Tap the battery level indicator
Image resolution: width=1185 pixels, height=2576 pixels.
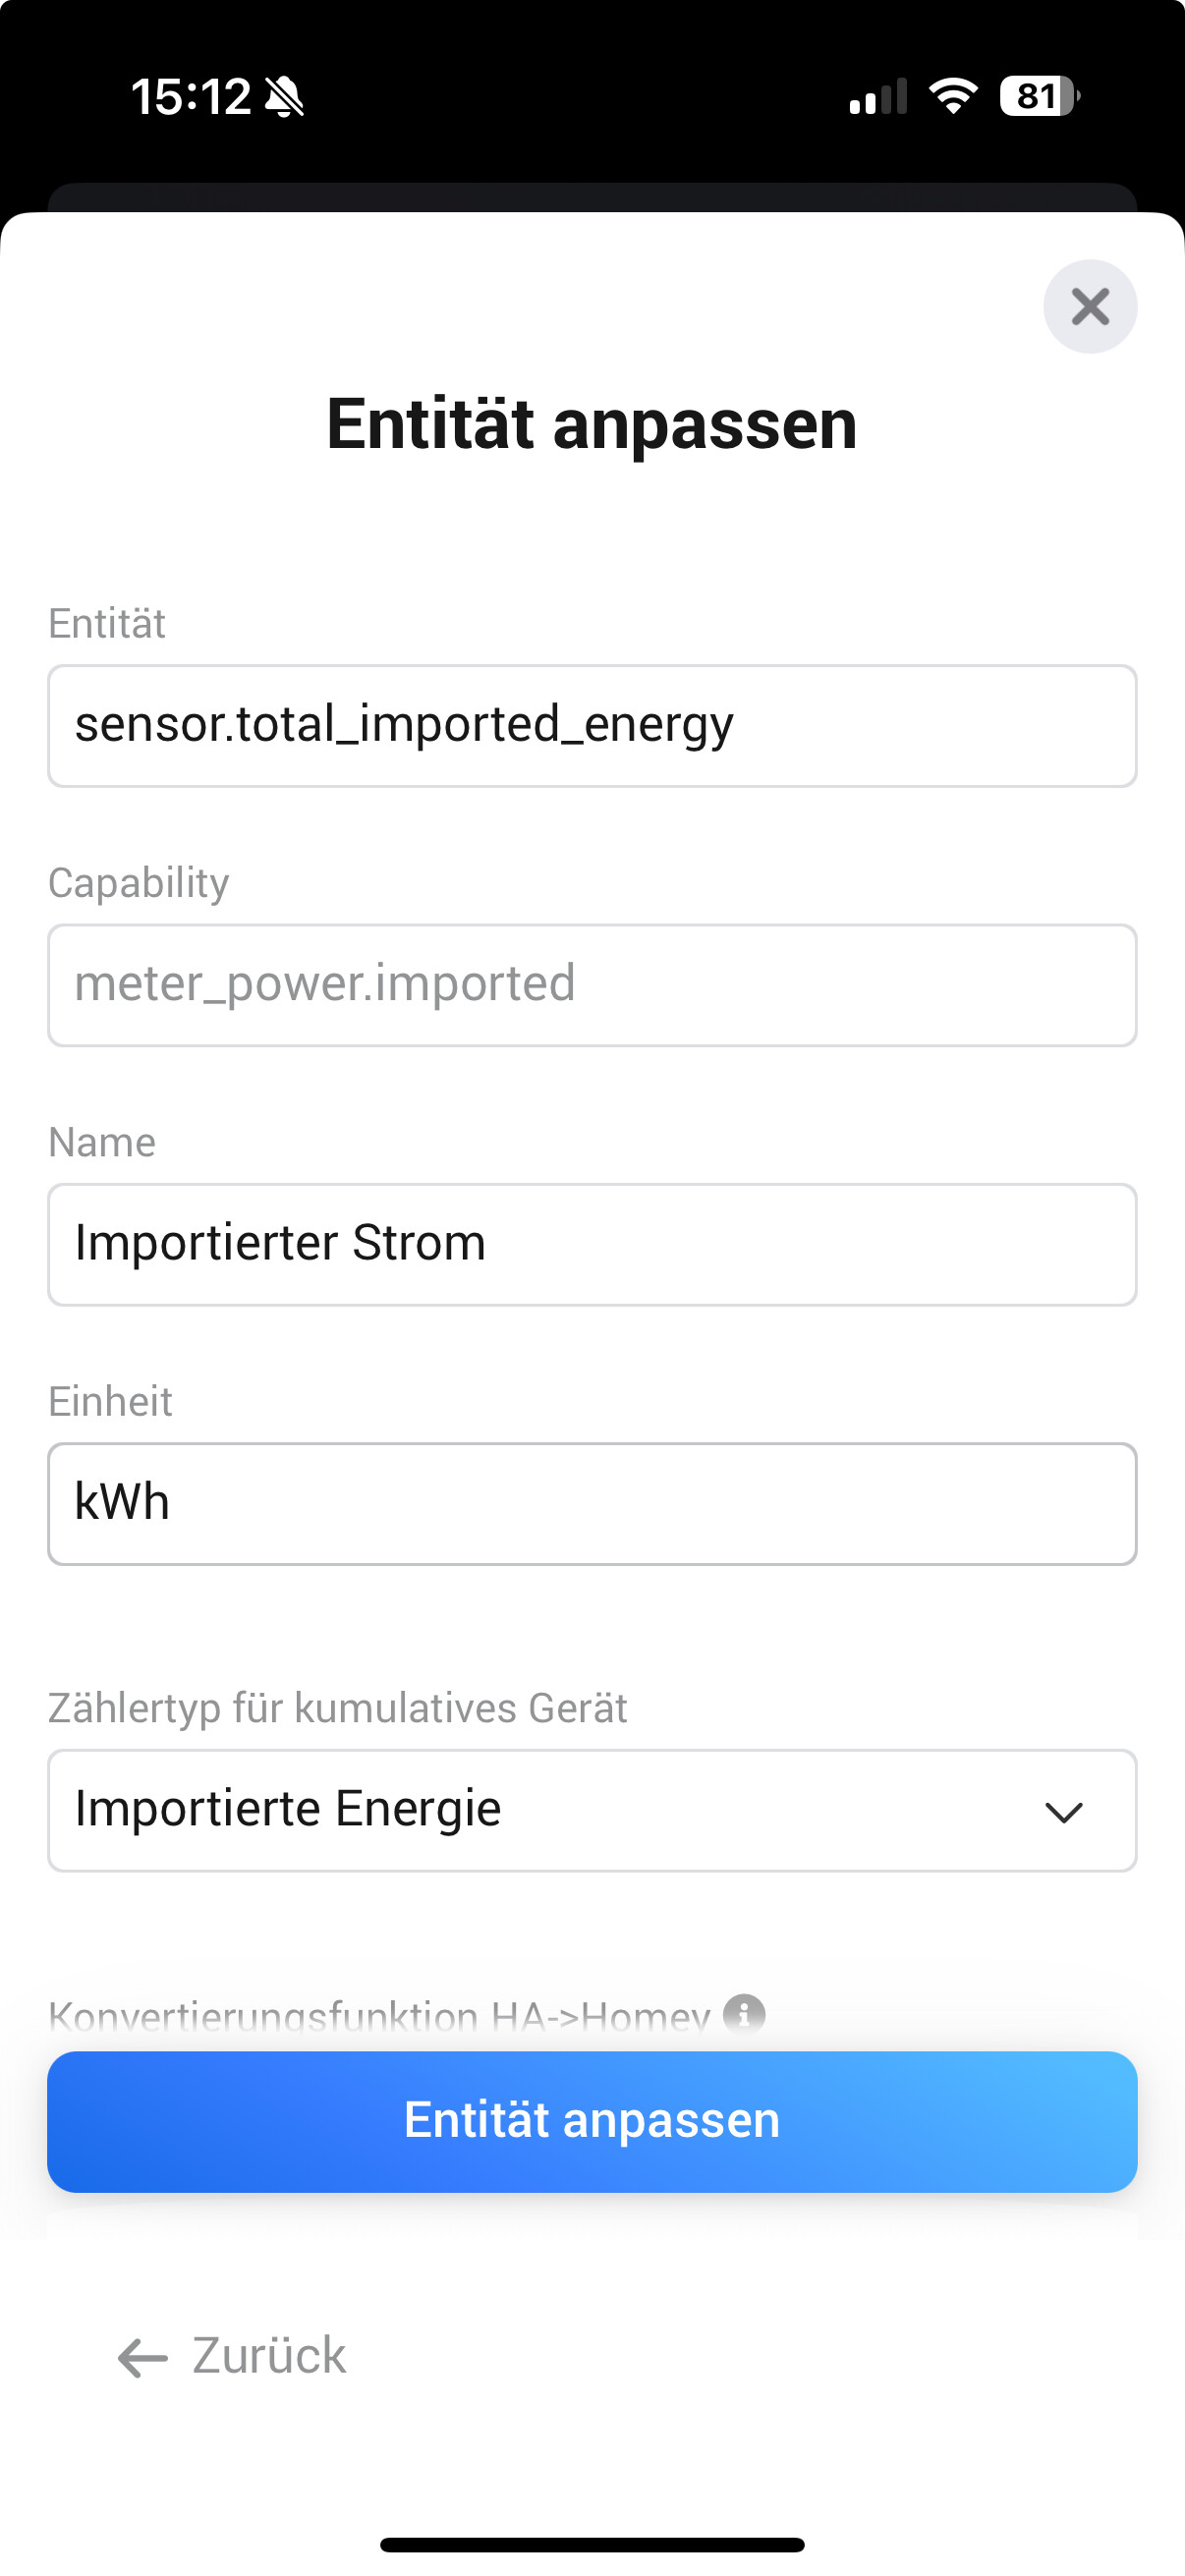(1039, 97)
